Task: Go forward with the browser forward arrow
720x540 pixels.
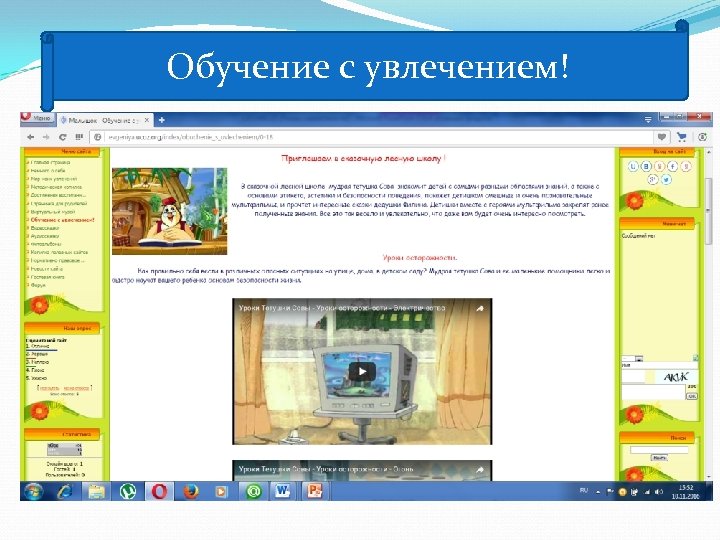Action: click(x=46, y=137)
